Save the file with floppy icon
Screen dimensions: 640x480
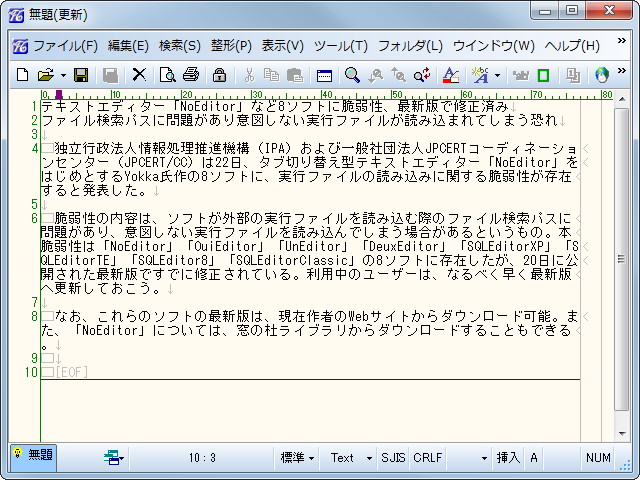click(81, 75)
